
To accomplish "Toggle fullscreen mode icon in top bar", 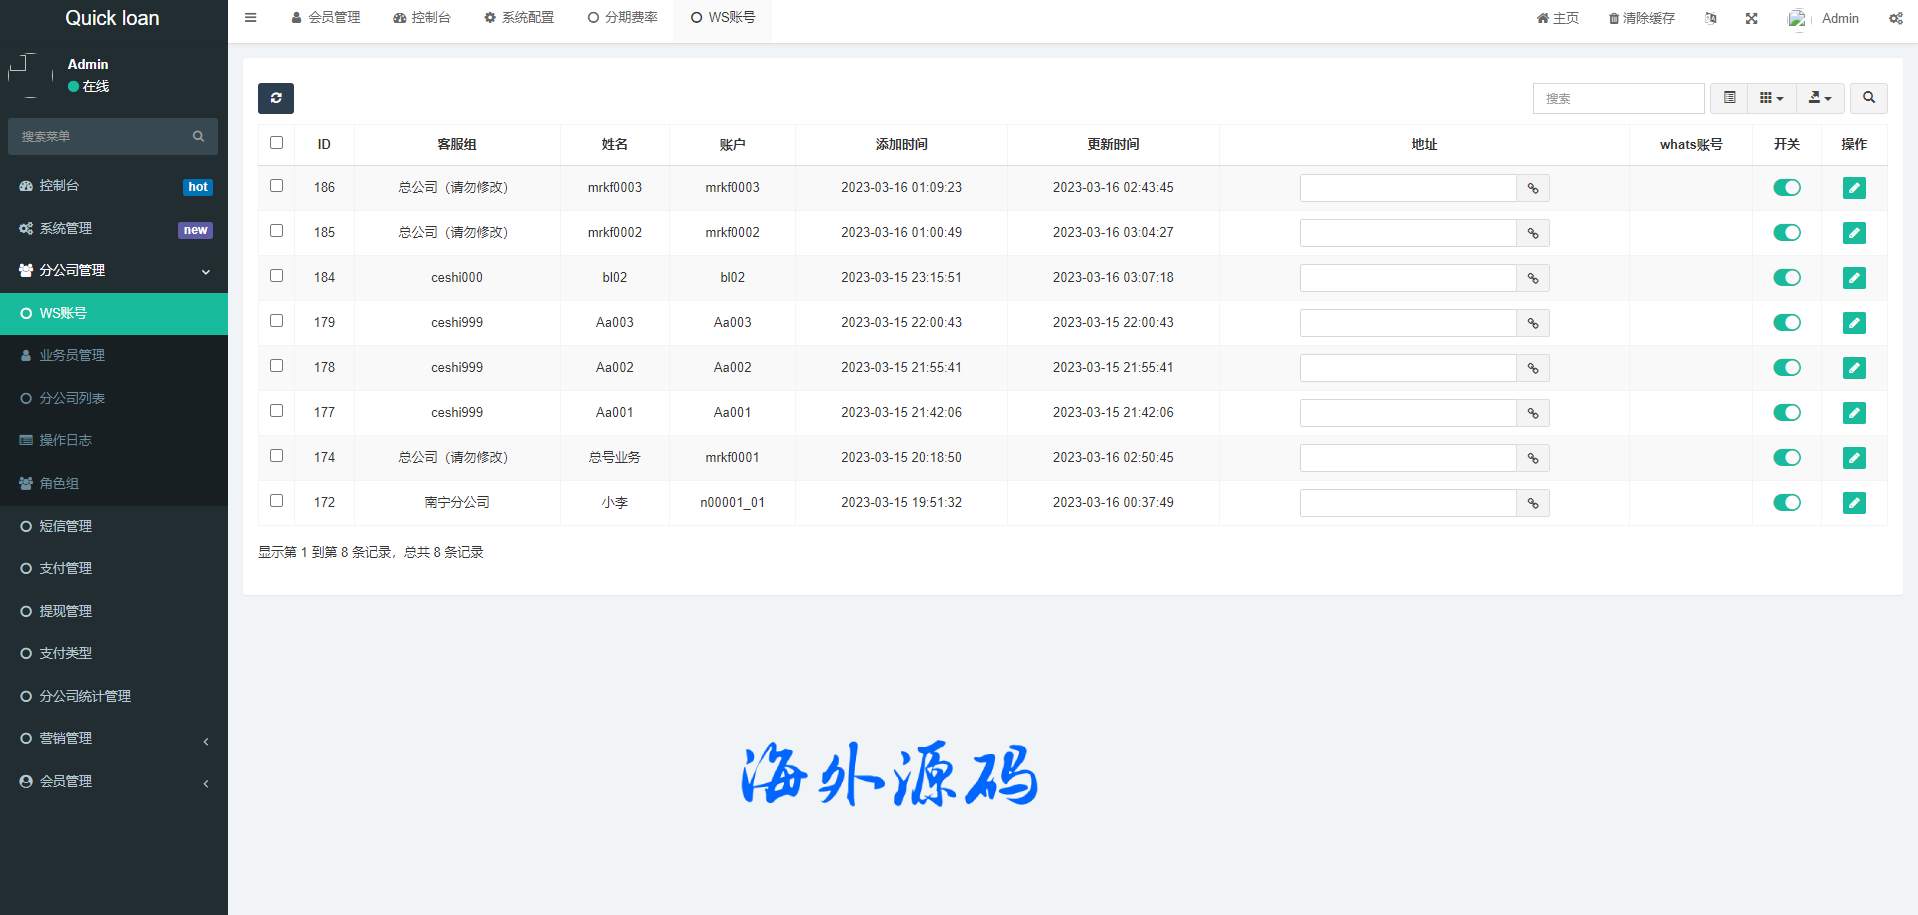I will pos(1751,18).
